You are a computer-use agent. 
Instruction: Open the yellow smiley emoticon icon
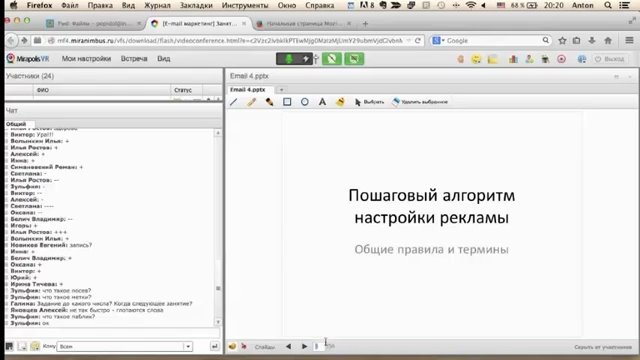click(476, 59)
